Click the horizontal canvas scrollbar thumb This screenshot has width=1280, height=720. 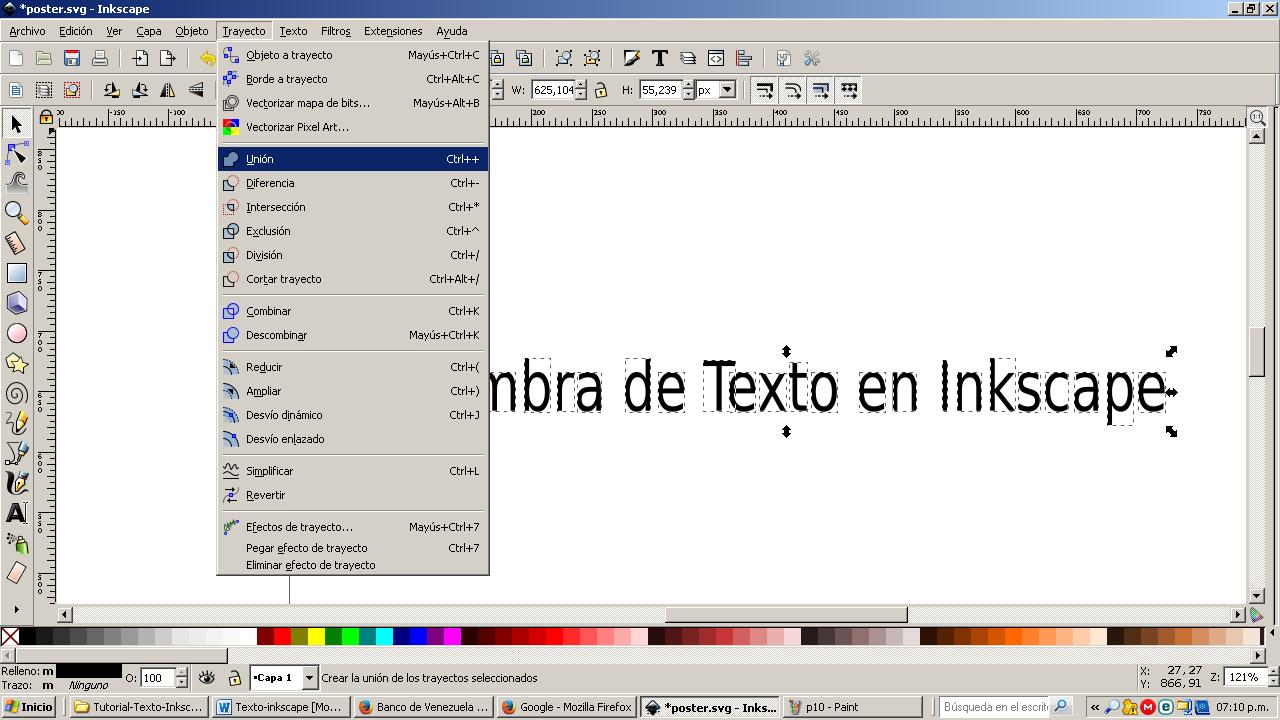(786, 615)
